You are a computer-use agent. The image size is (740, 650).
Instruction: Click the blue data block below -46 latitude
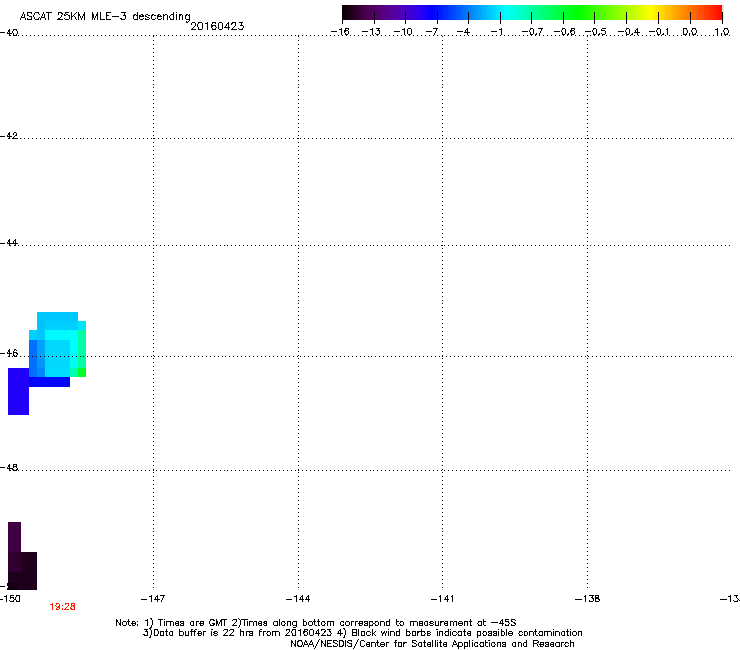click(18, 391)
